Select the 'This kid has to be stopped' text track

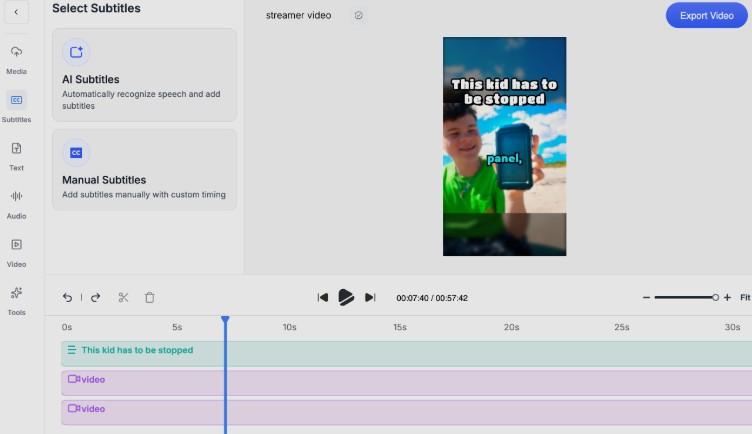tap(406, 353)
